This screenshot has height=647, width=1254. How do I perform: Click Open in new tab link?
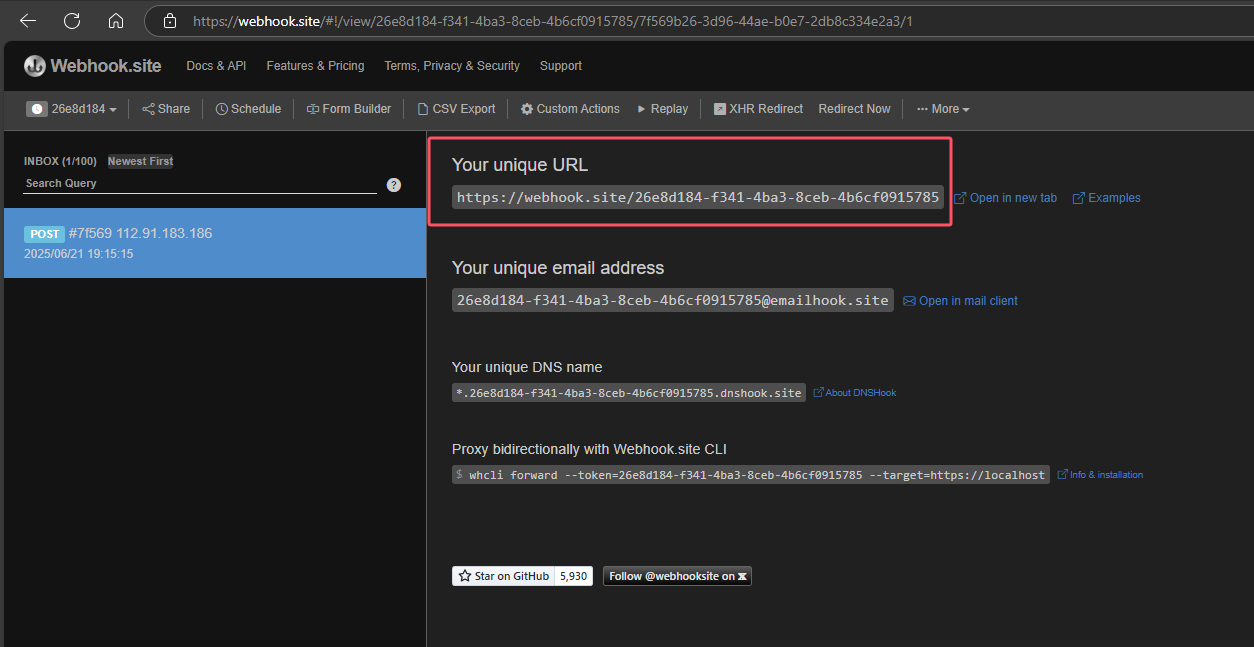pyautogui.click(x=1005, y=198)
